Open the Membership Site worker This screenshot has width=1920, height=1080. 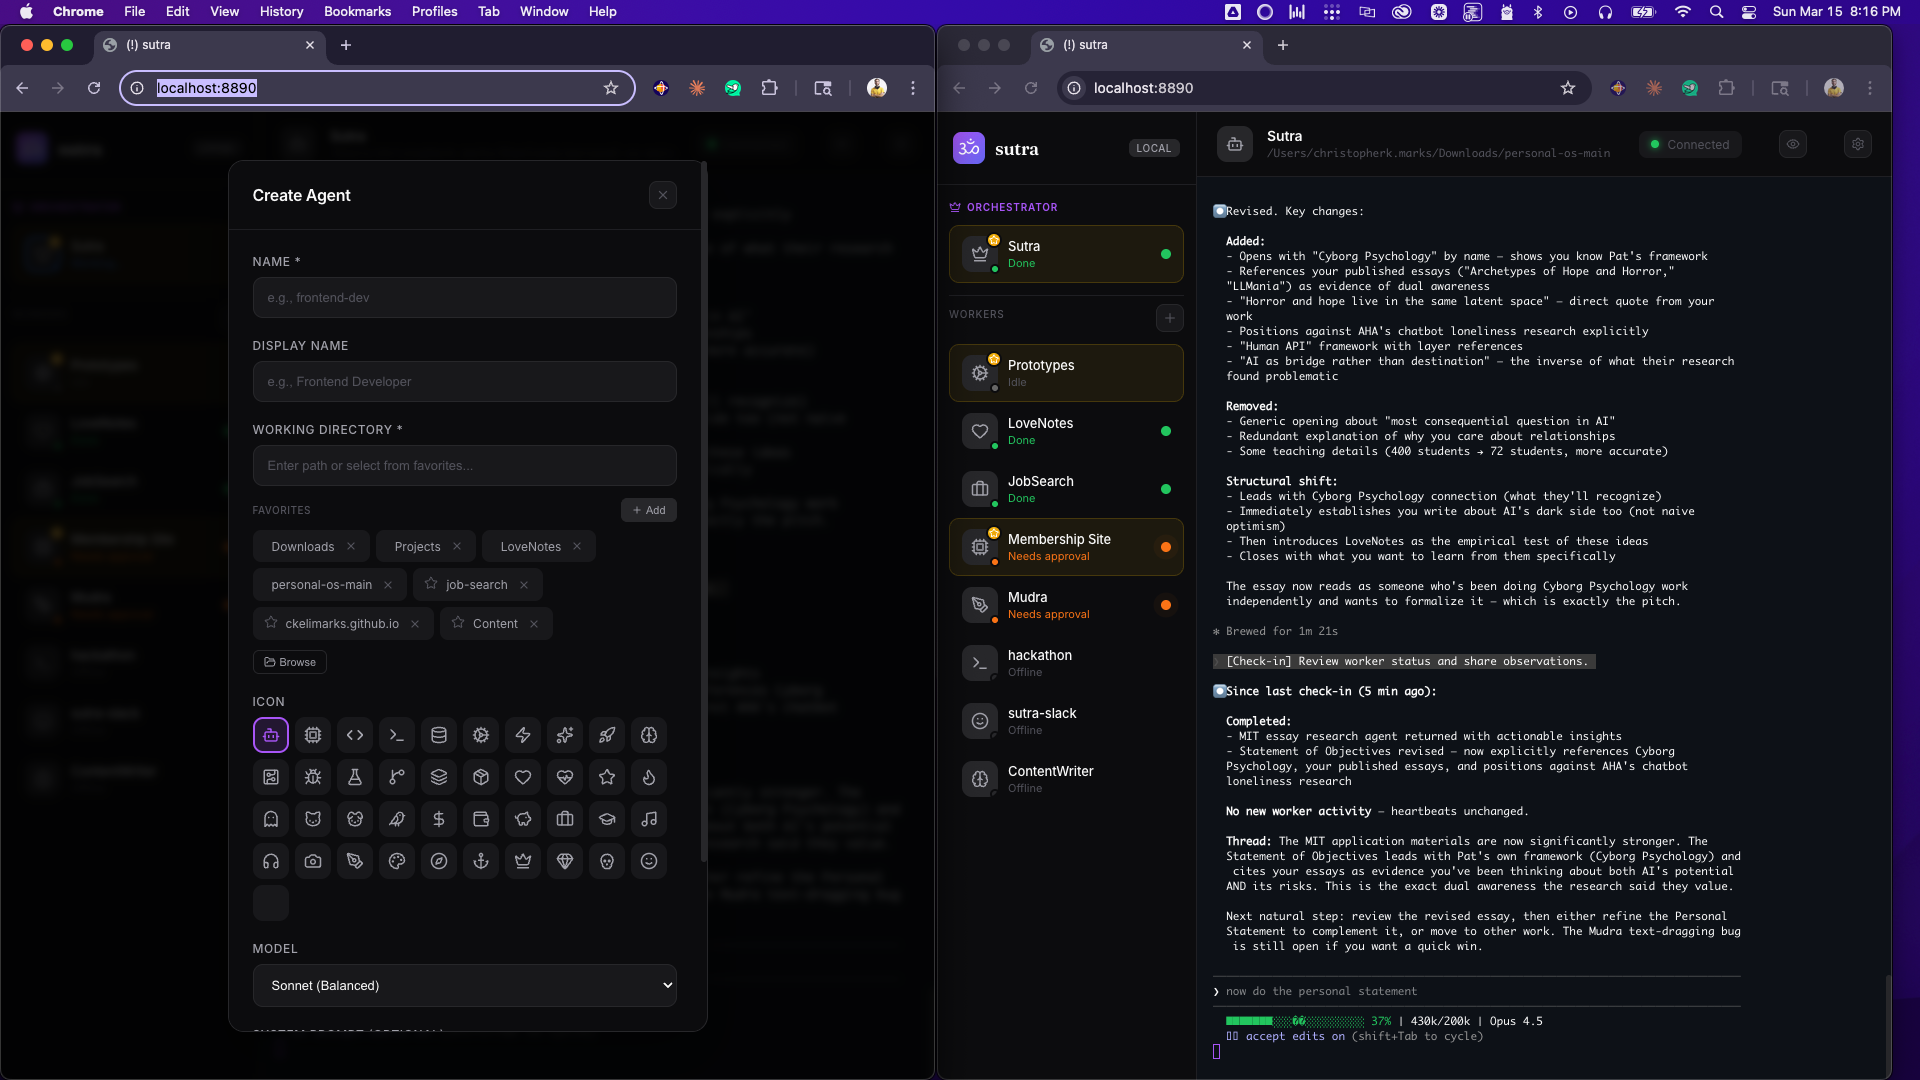coord(1066,547)
